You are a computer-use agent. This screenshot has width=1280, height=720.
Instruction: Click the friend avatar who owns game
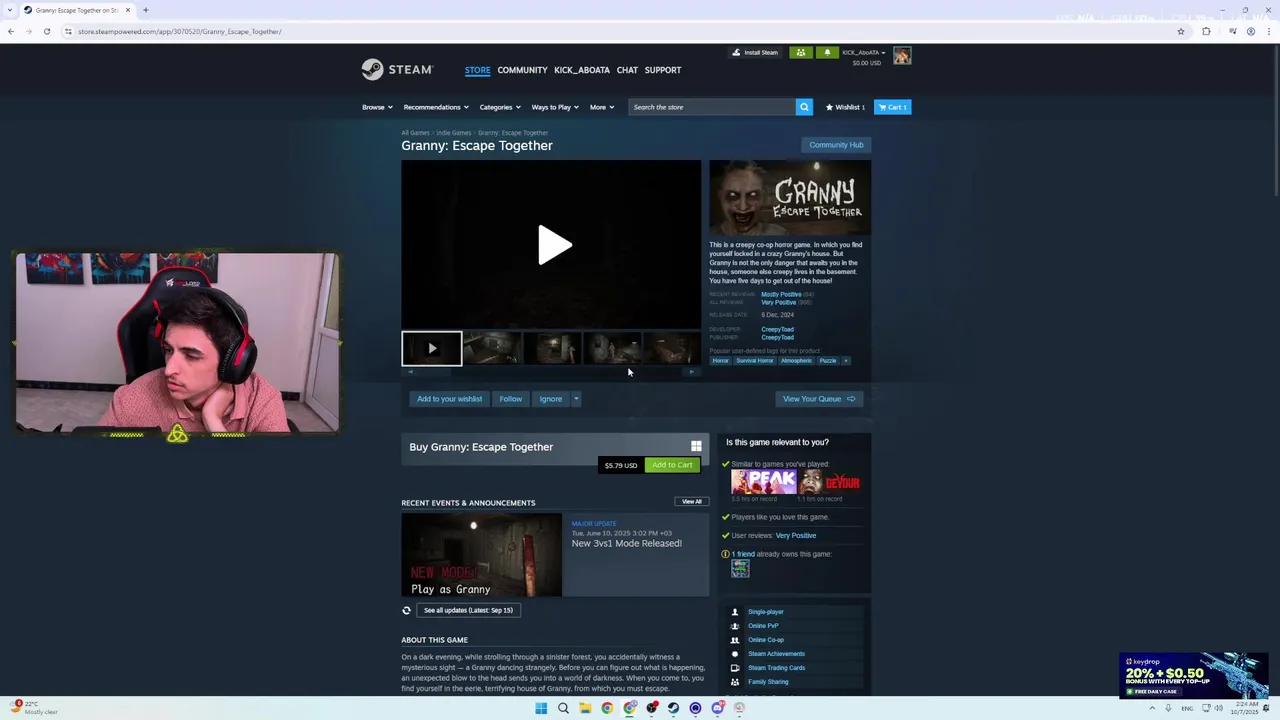pos(740,568)
